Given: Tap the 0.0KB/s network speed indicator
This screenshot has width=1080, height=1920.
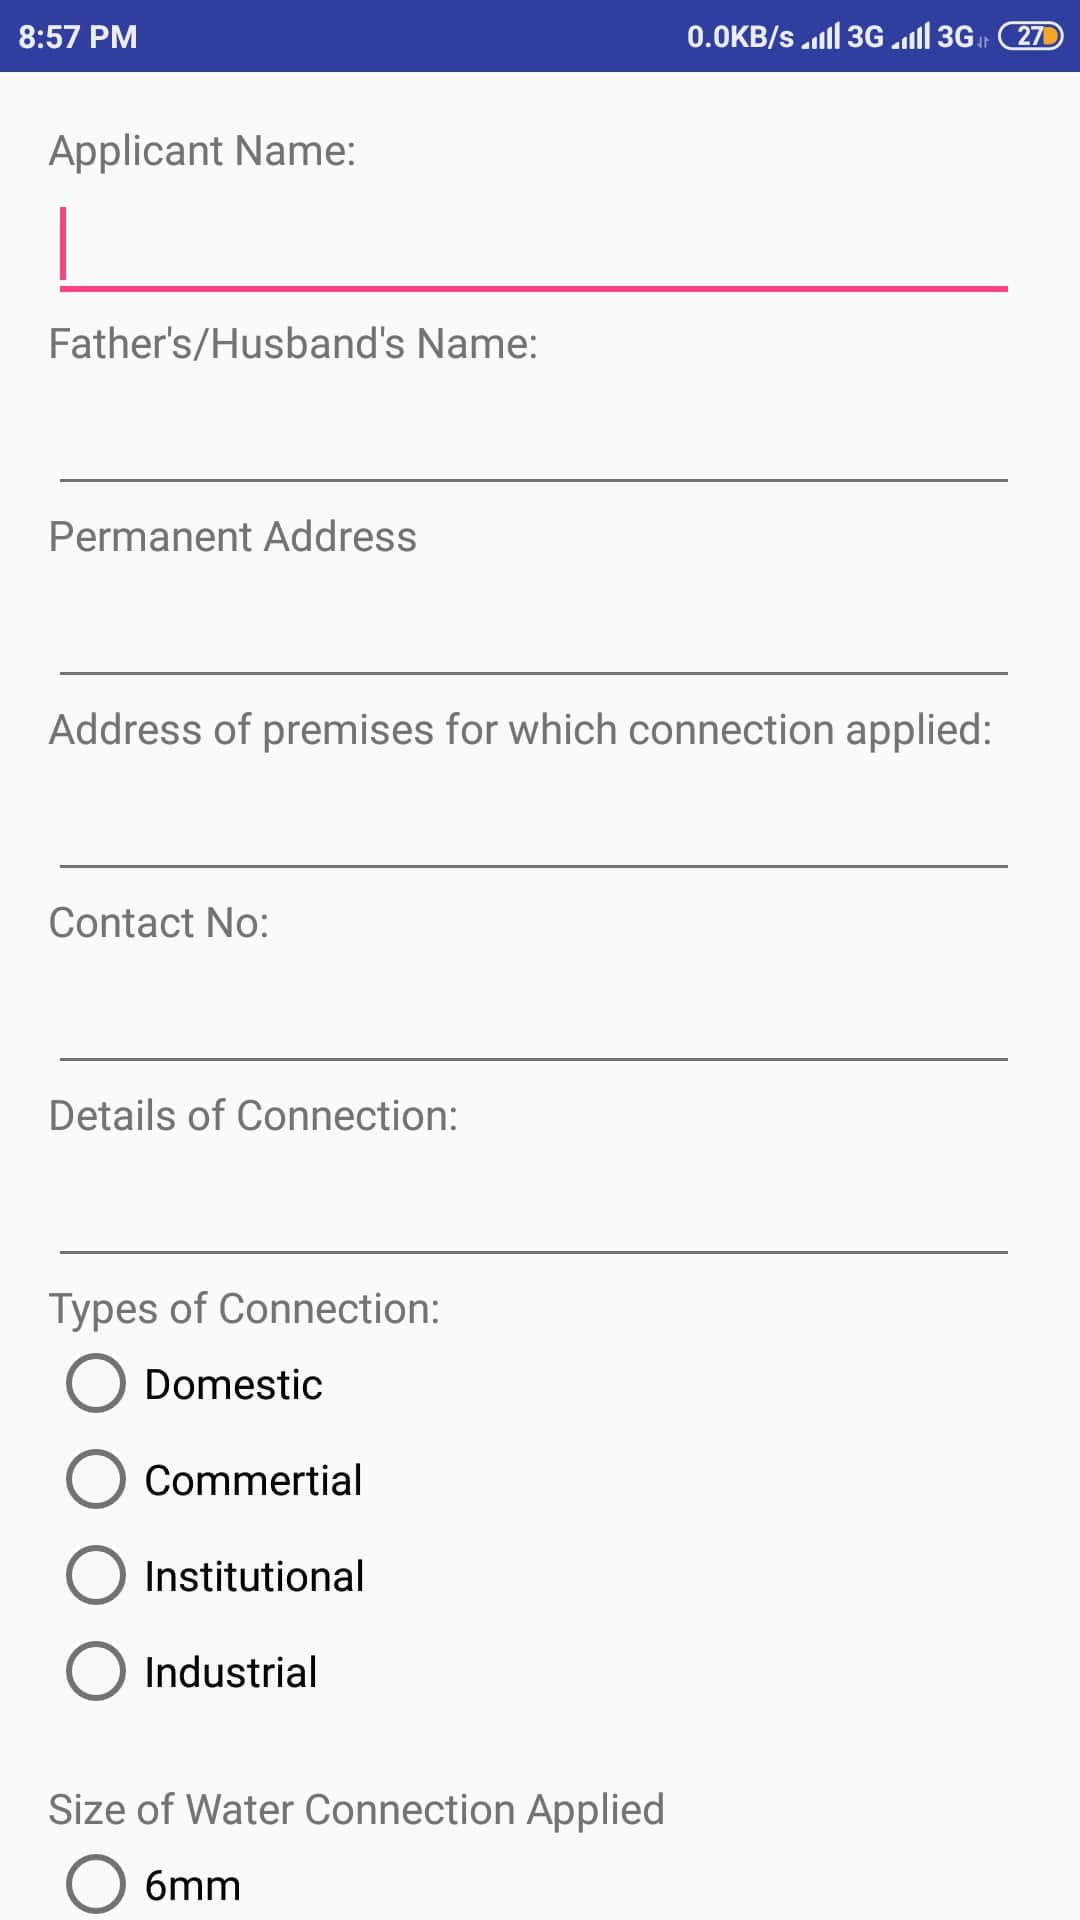Looking at the screenshot, I should point(740,37).
